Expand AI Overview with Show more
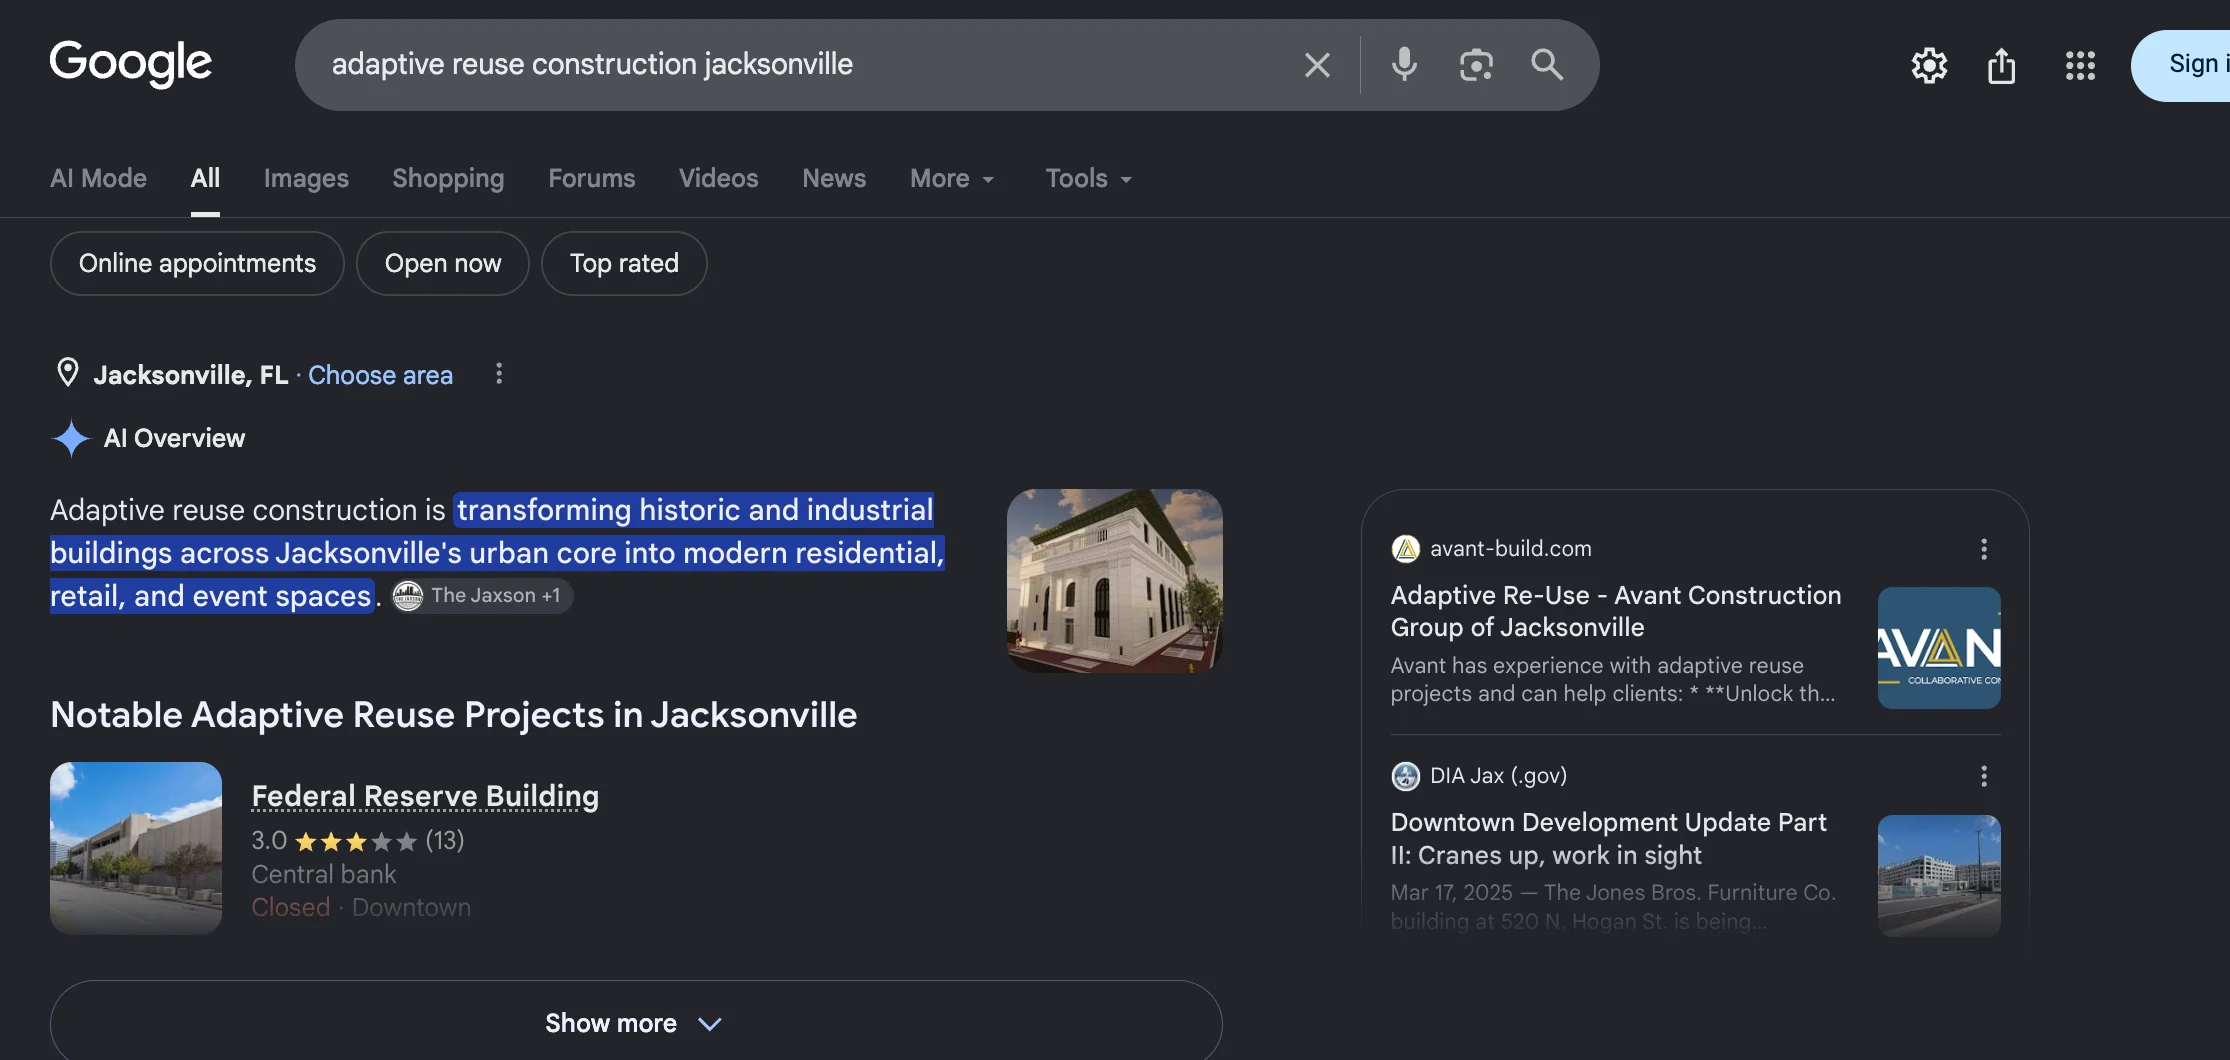2230x1060 pixels. point(636,1023)
